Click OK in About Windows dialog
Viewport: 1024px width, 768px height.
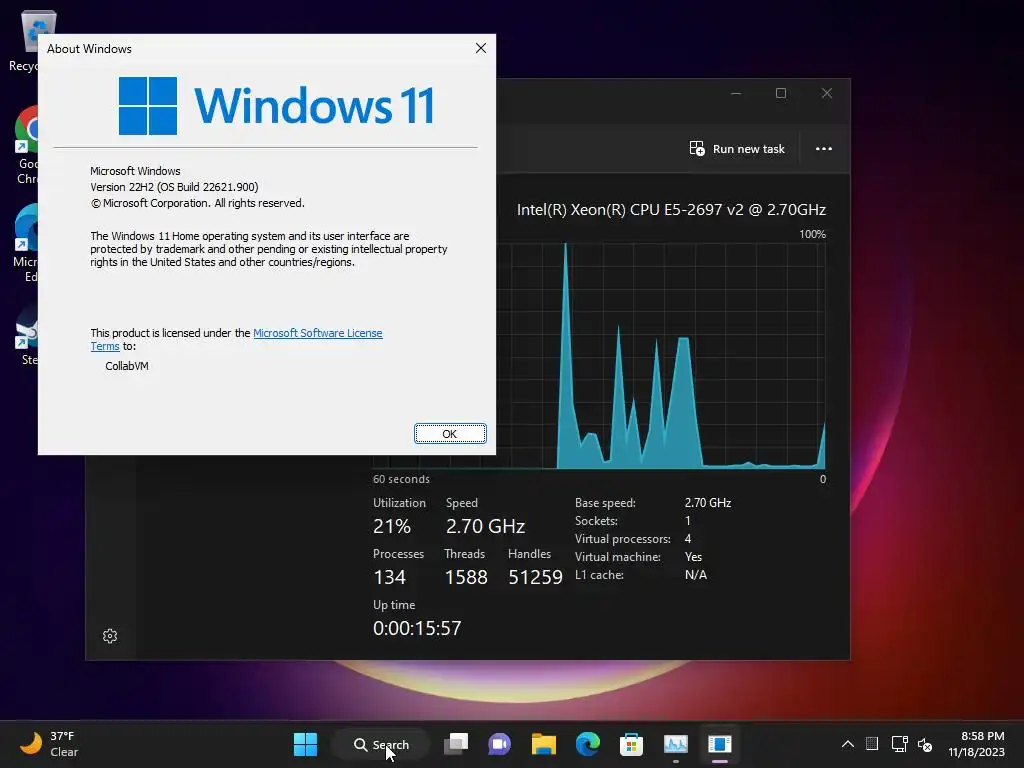(x=450, y=434)
